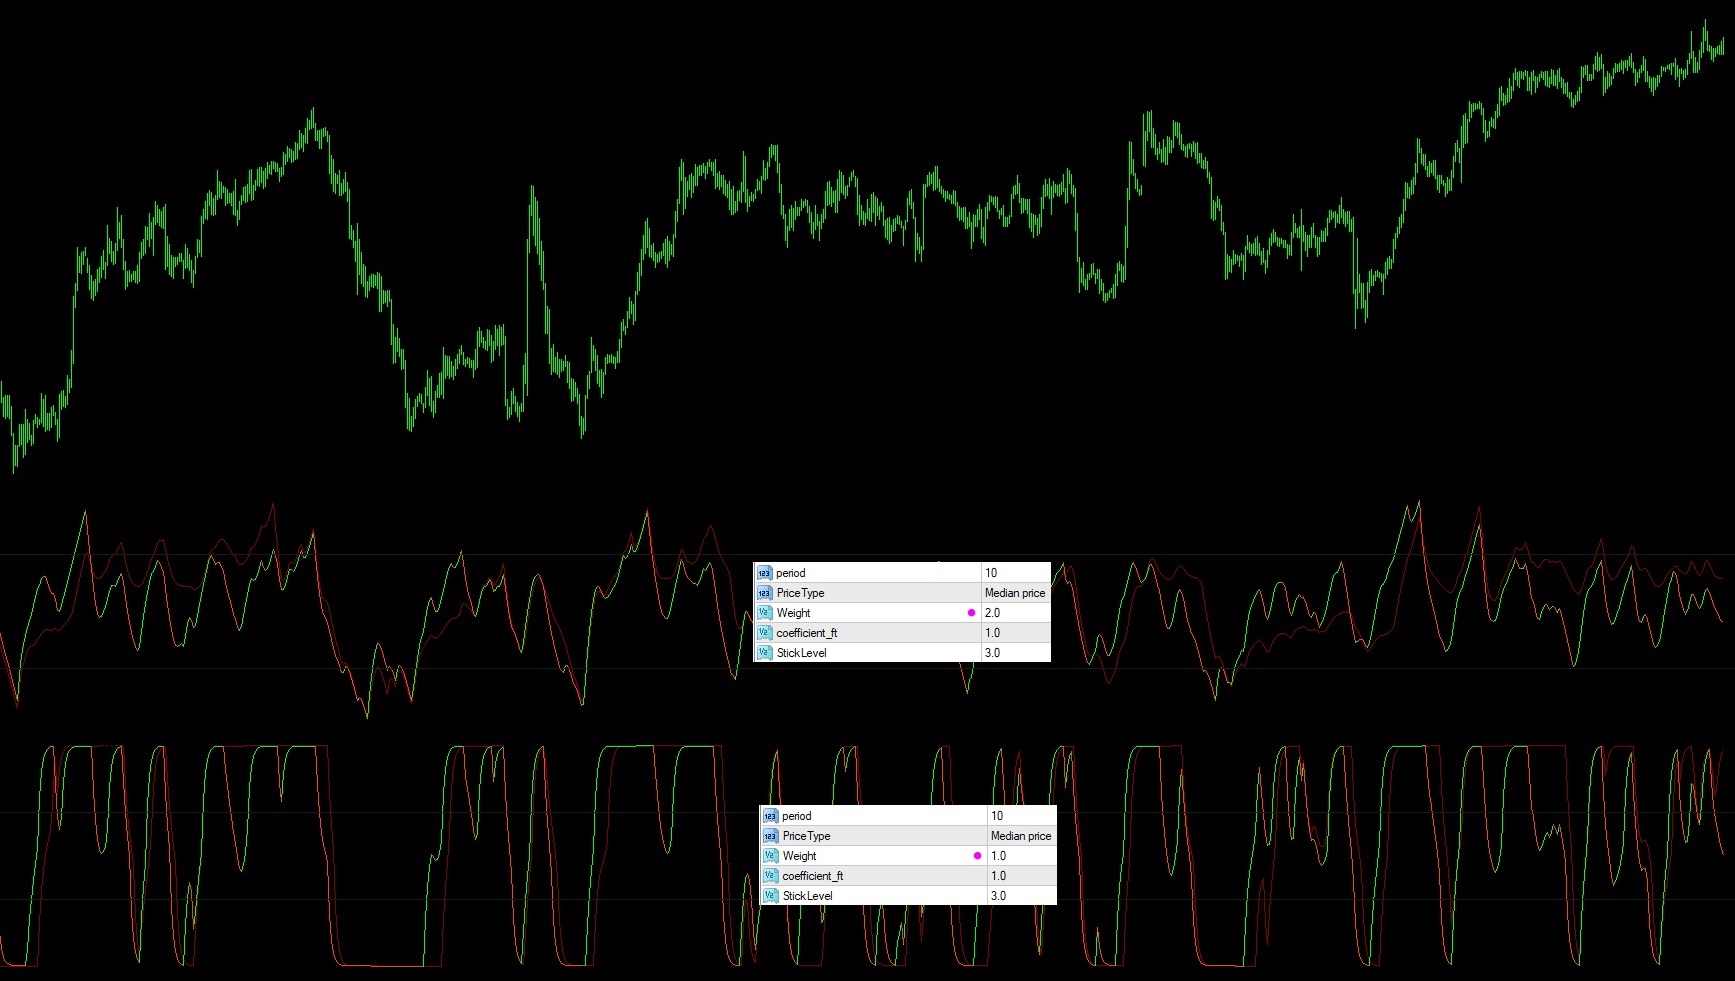
Task: Select the "StickLevel" label in lower table
Action: coord(808,896)
